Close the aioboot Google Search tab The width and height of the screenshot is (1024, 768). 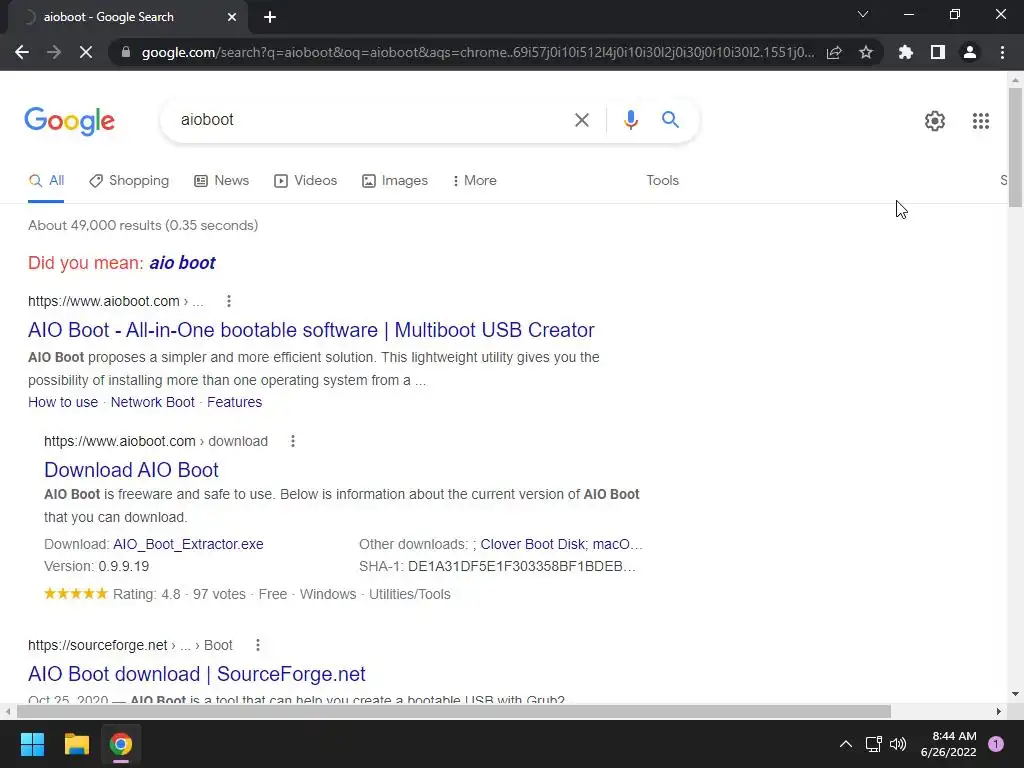(x=232, y=17)
